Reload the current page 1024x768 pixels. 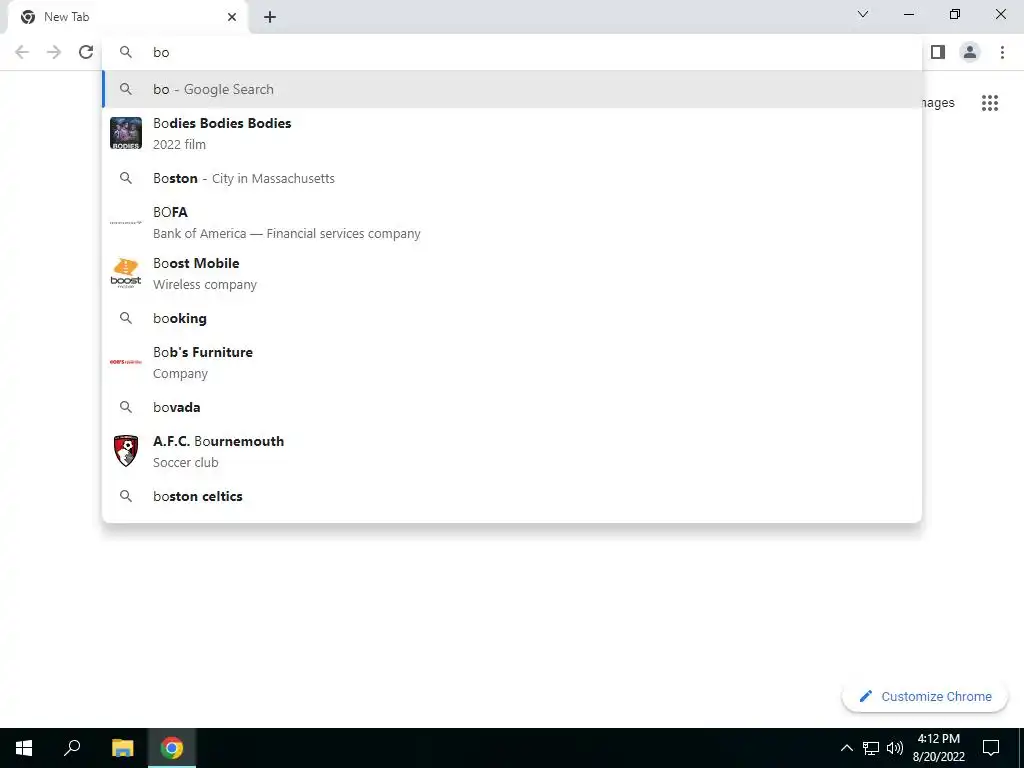86,52
